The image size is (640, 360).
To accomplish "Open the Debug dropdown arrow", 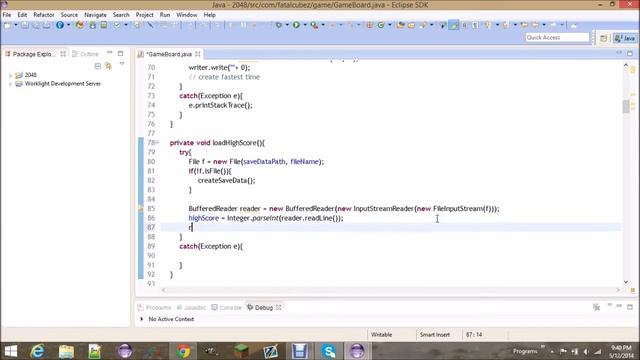I will 287,25.
